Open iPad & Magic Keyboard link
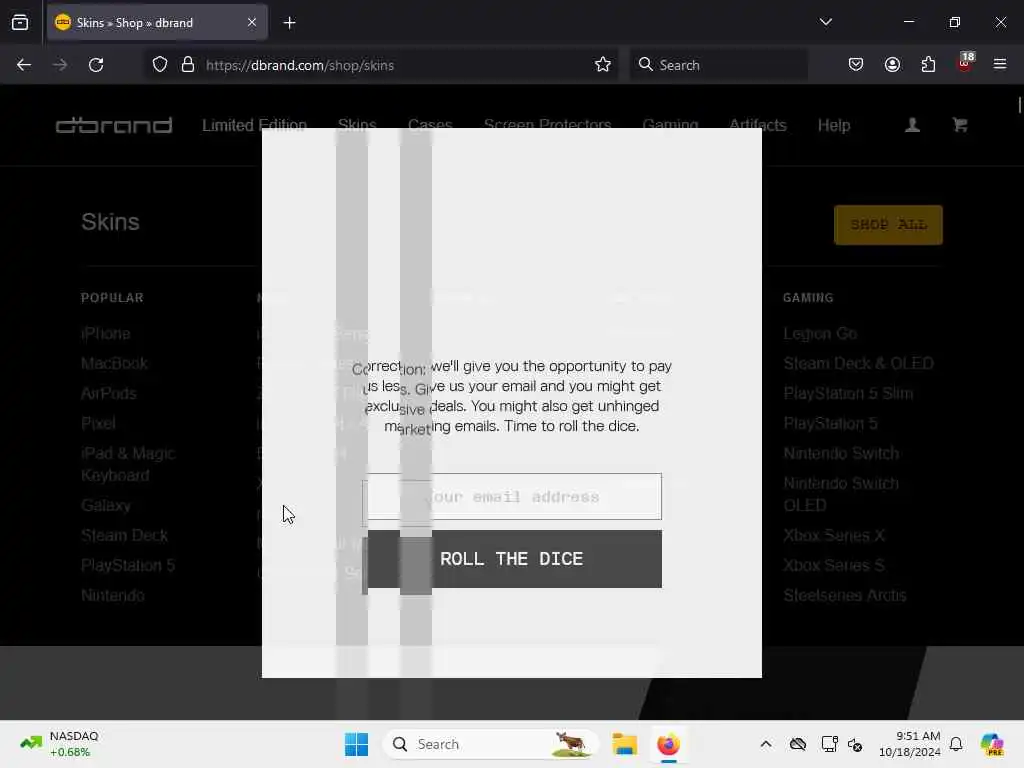Viewport: 1024px width, 768px height. pyautogui.click(x=128, y=464)
